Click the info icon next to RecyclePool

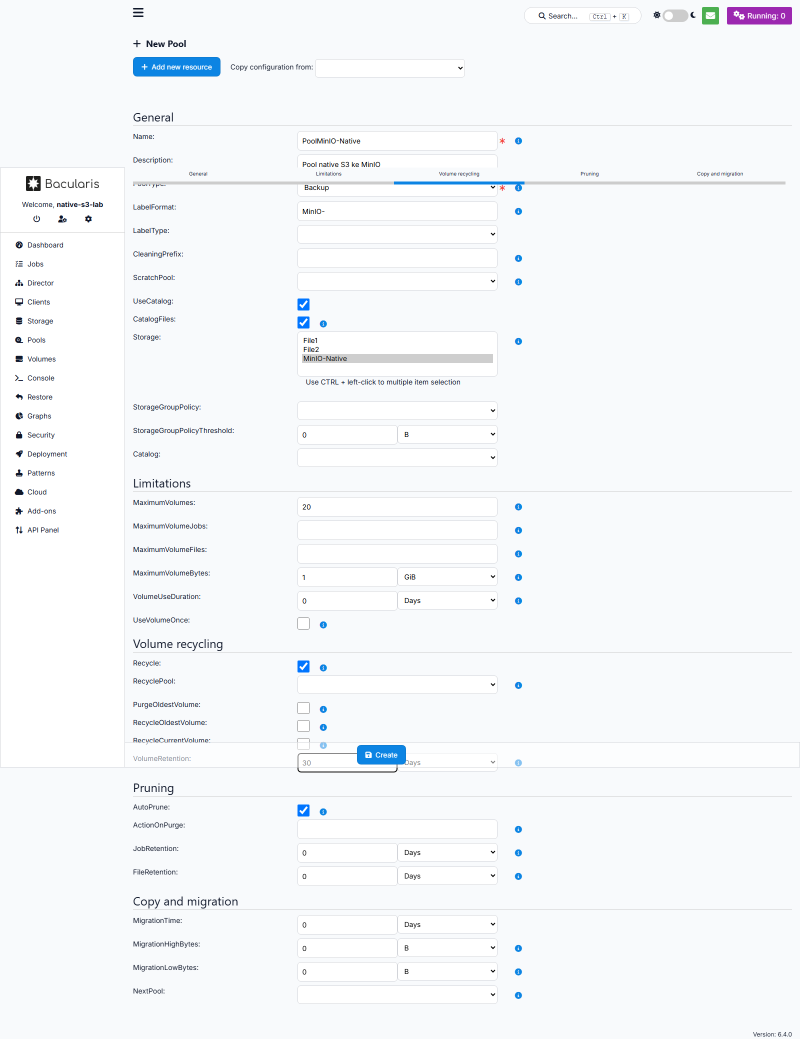pyautogui.click(x=518, y=685)
